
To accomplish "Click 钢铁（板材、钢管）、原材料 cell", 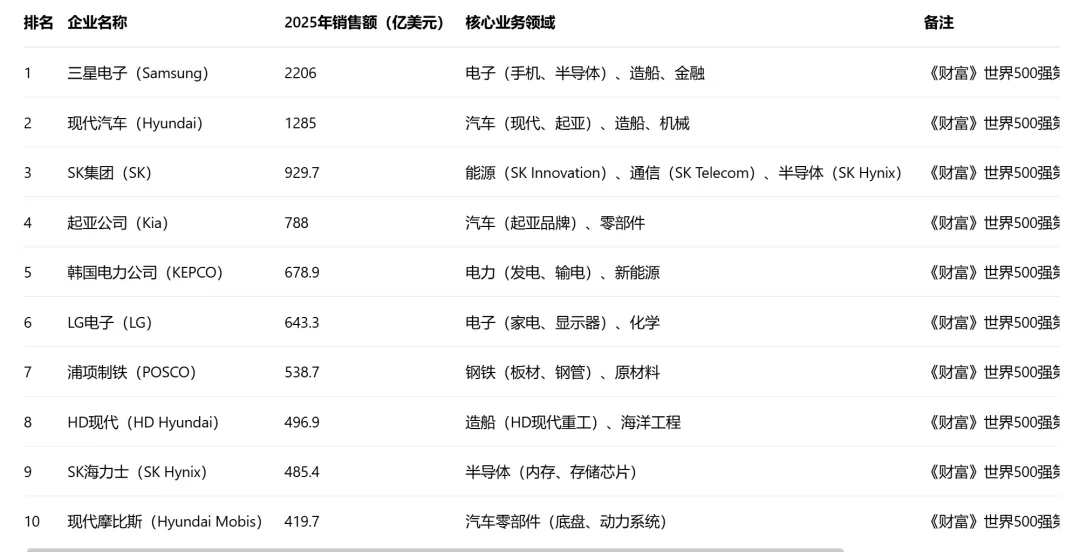I will coord(563,372).
